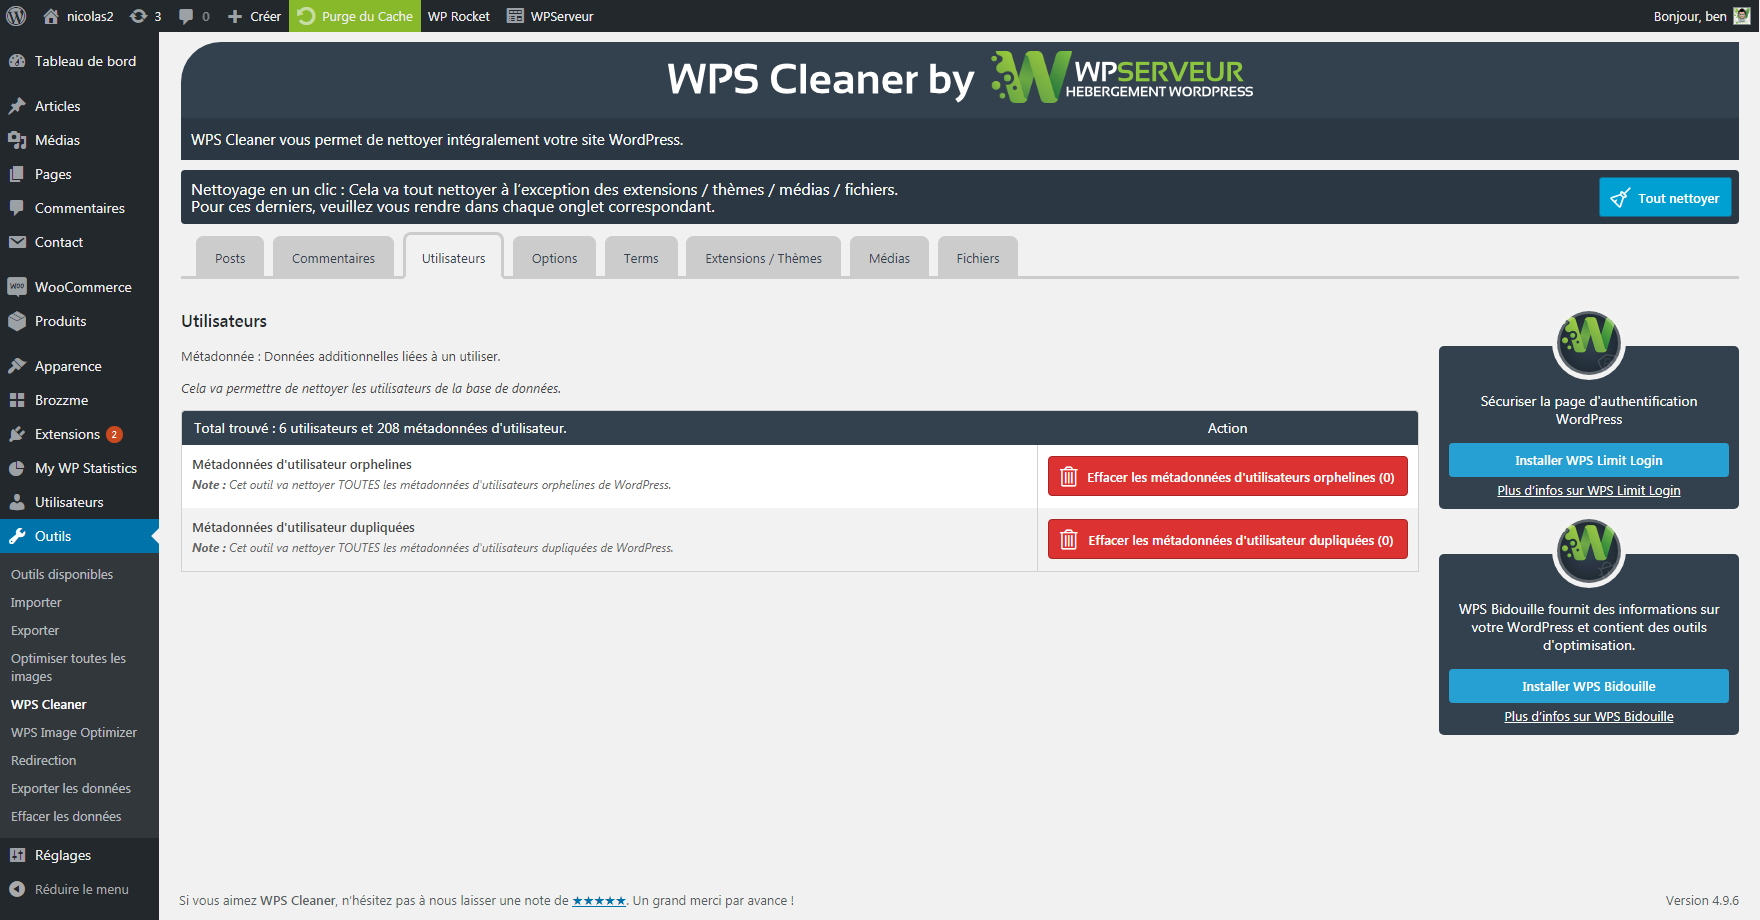This screenshot has height=920, width=1760.
Task: Open Exporter les données submenu item
Action: 71,788
